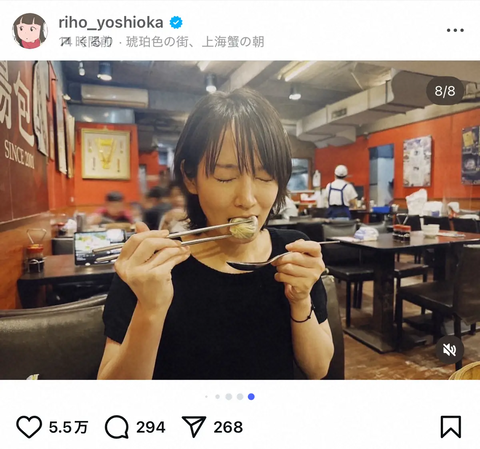Click the post timestamp text

tap(86, 42)
